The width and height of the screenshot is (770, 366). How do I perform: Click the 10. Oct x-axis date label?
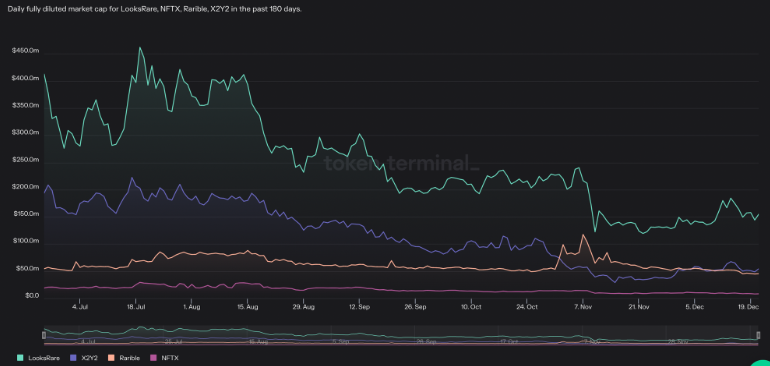470,307
